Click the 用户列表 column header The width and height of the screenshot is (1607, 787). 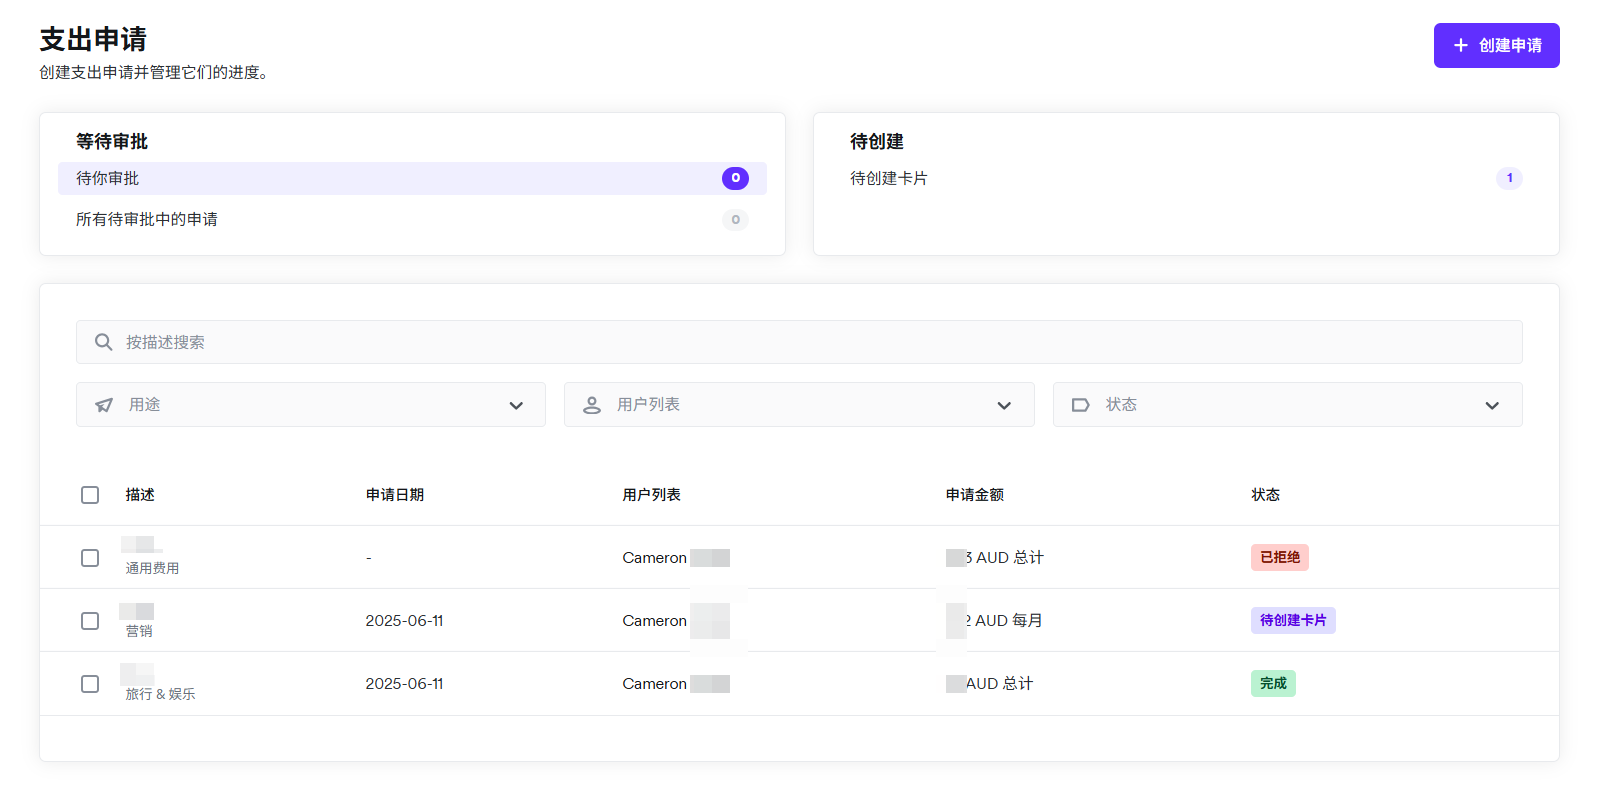[651, 495]
